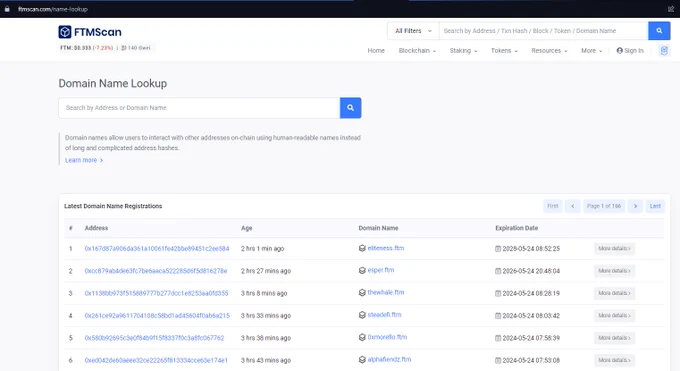Click the '2 hrs 1 min ago' age cell
Image resolution: width=680 pixels, height=371 pixels.
(x=262, y=249)
